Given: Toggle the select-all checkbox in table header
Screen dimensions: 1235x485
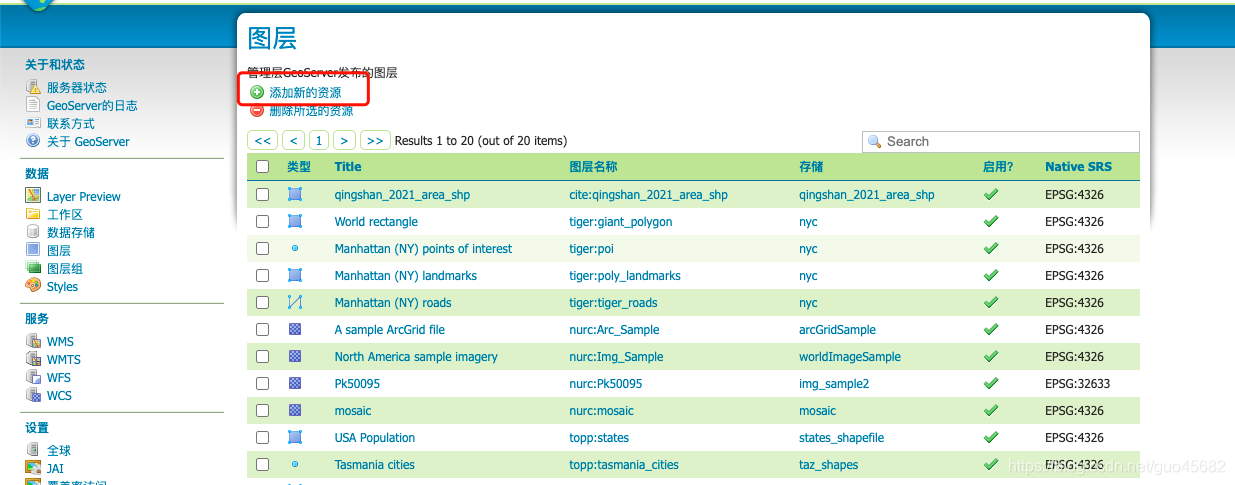Looking at the screenshot, I should (263, 167).
